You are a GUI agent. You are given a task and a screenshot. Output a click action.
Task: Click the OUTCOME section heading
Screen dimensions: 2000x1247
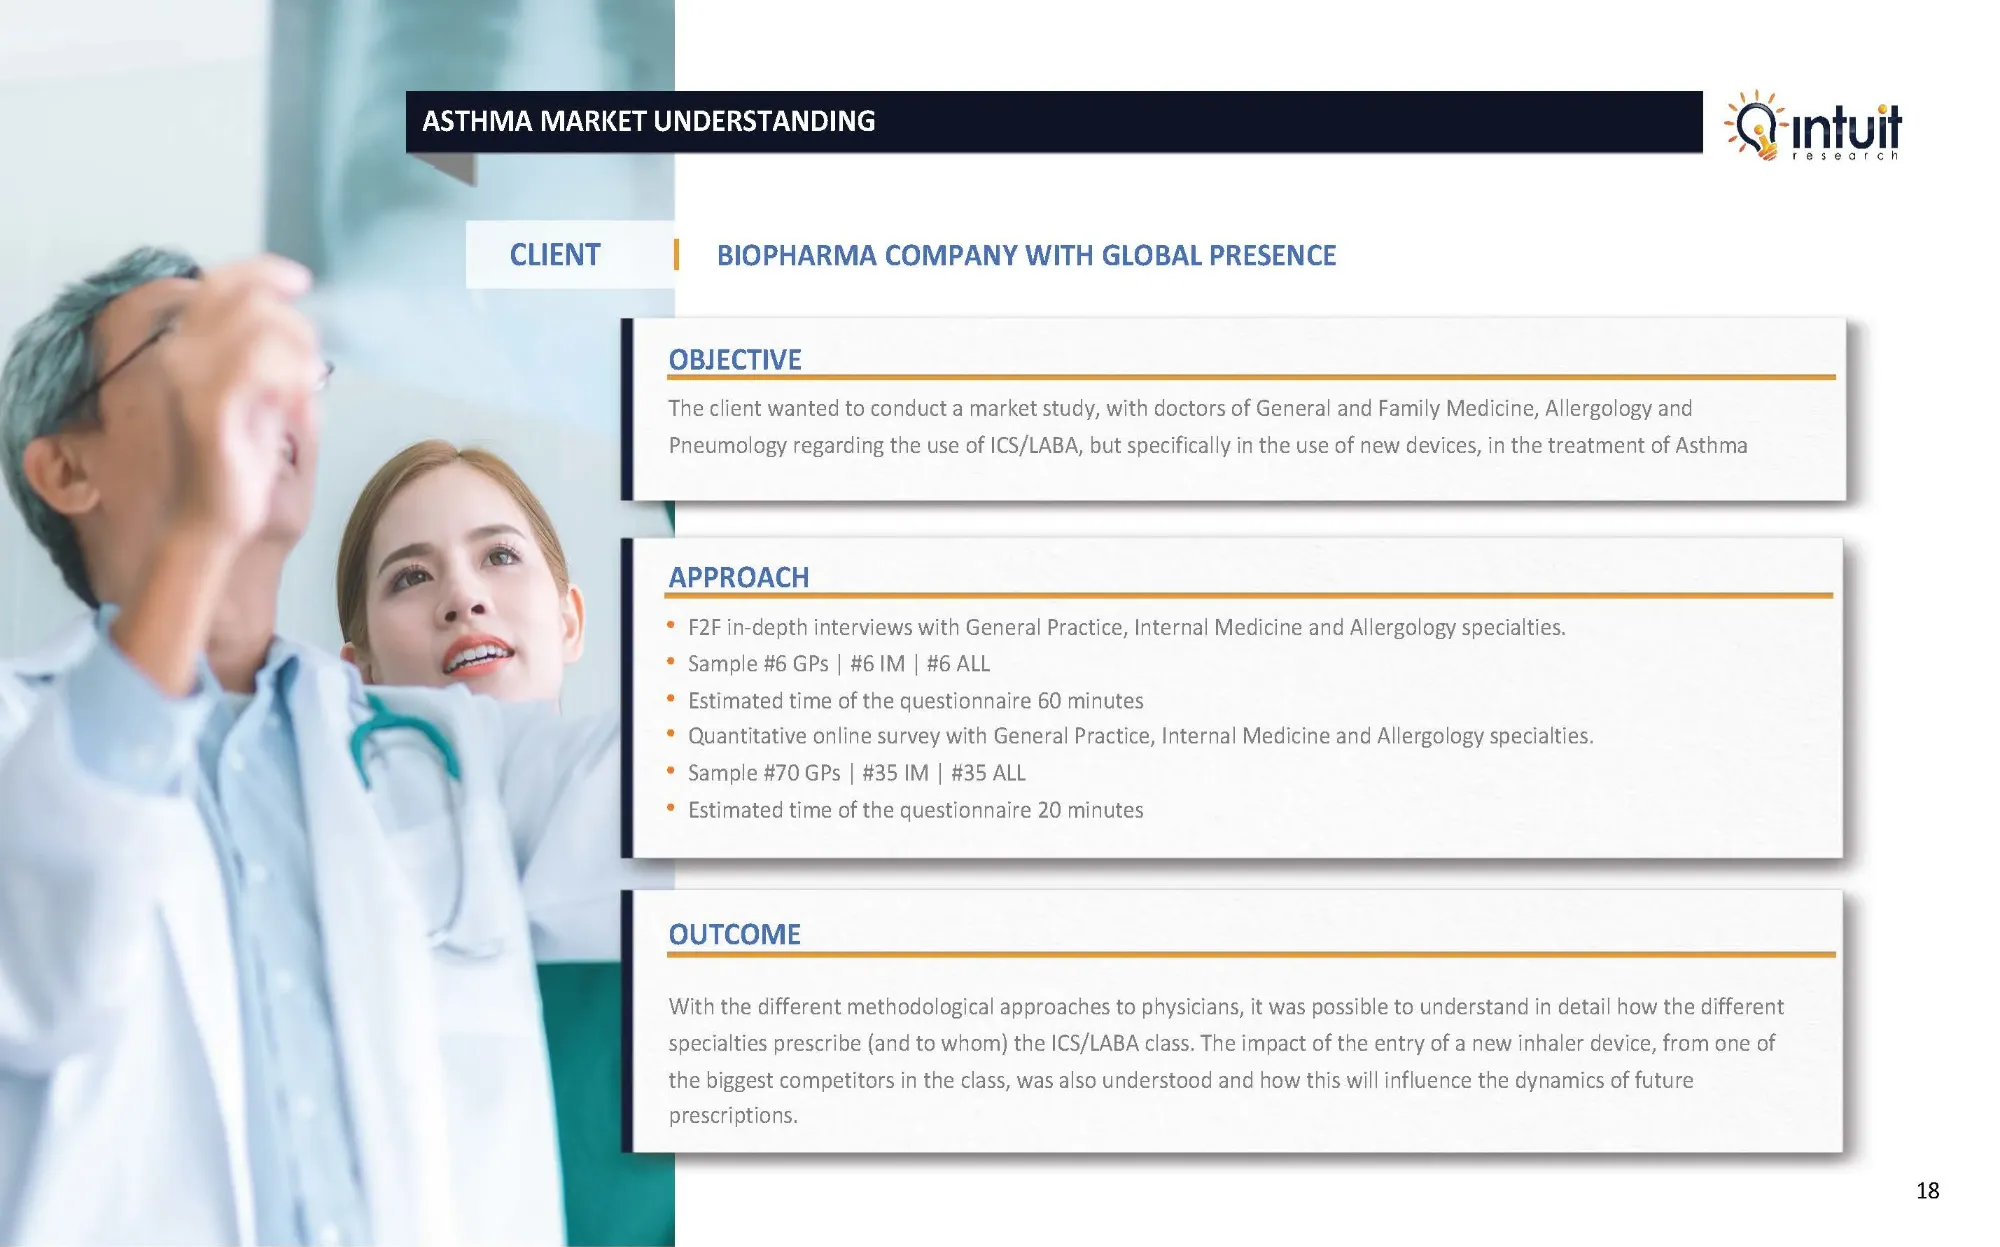(x=734, y=935)
